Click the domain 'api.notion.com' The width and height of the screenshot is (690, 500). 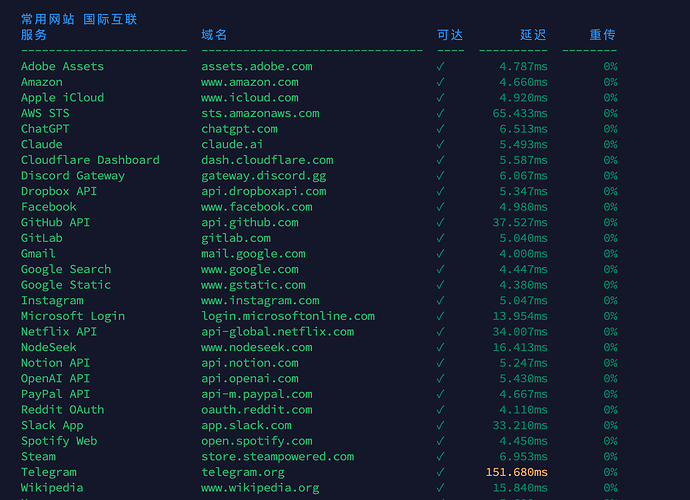pyautogui.click(x=250, y=363)
